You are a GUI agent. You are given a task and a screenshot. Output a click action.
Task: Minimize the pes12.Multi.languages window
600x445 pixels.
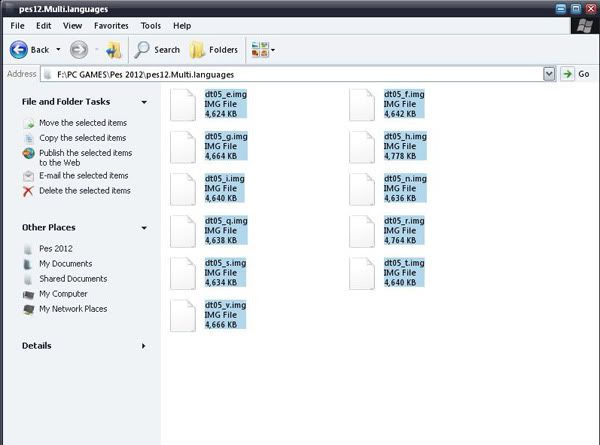[561, 8]
